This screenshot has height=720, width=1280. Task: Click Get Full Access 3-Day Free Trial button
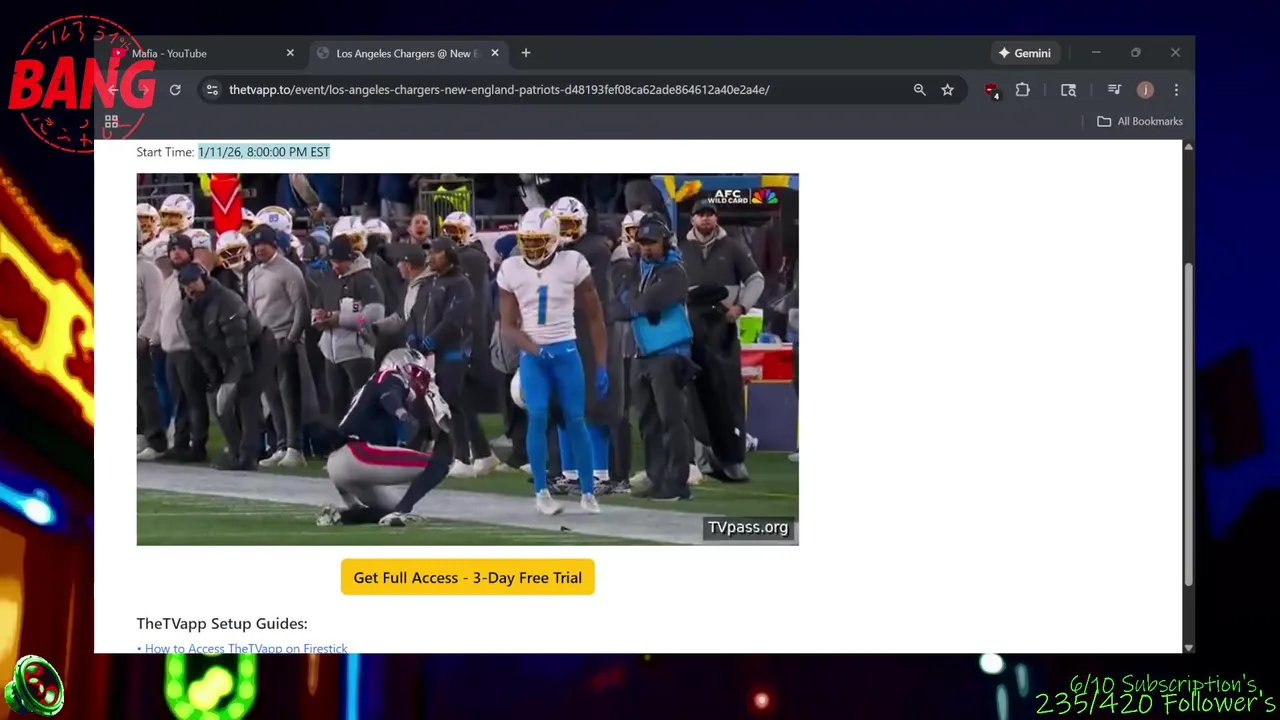pos(467,577)
